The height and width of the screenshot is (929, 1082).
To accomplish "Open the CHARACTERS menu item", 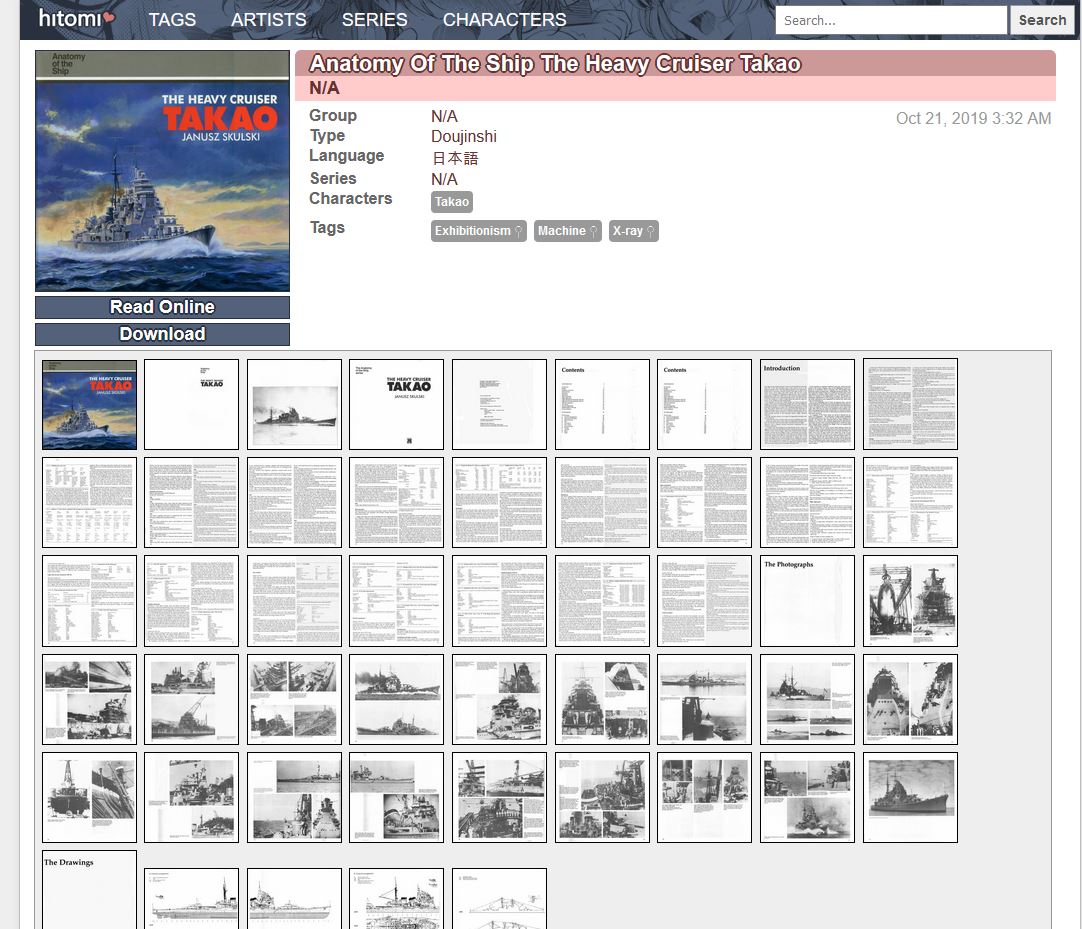I will coord(504,20).
